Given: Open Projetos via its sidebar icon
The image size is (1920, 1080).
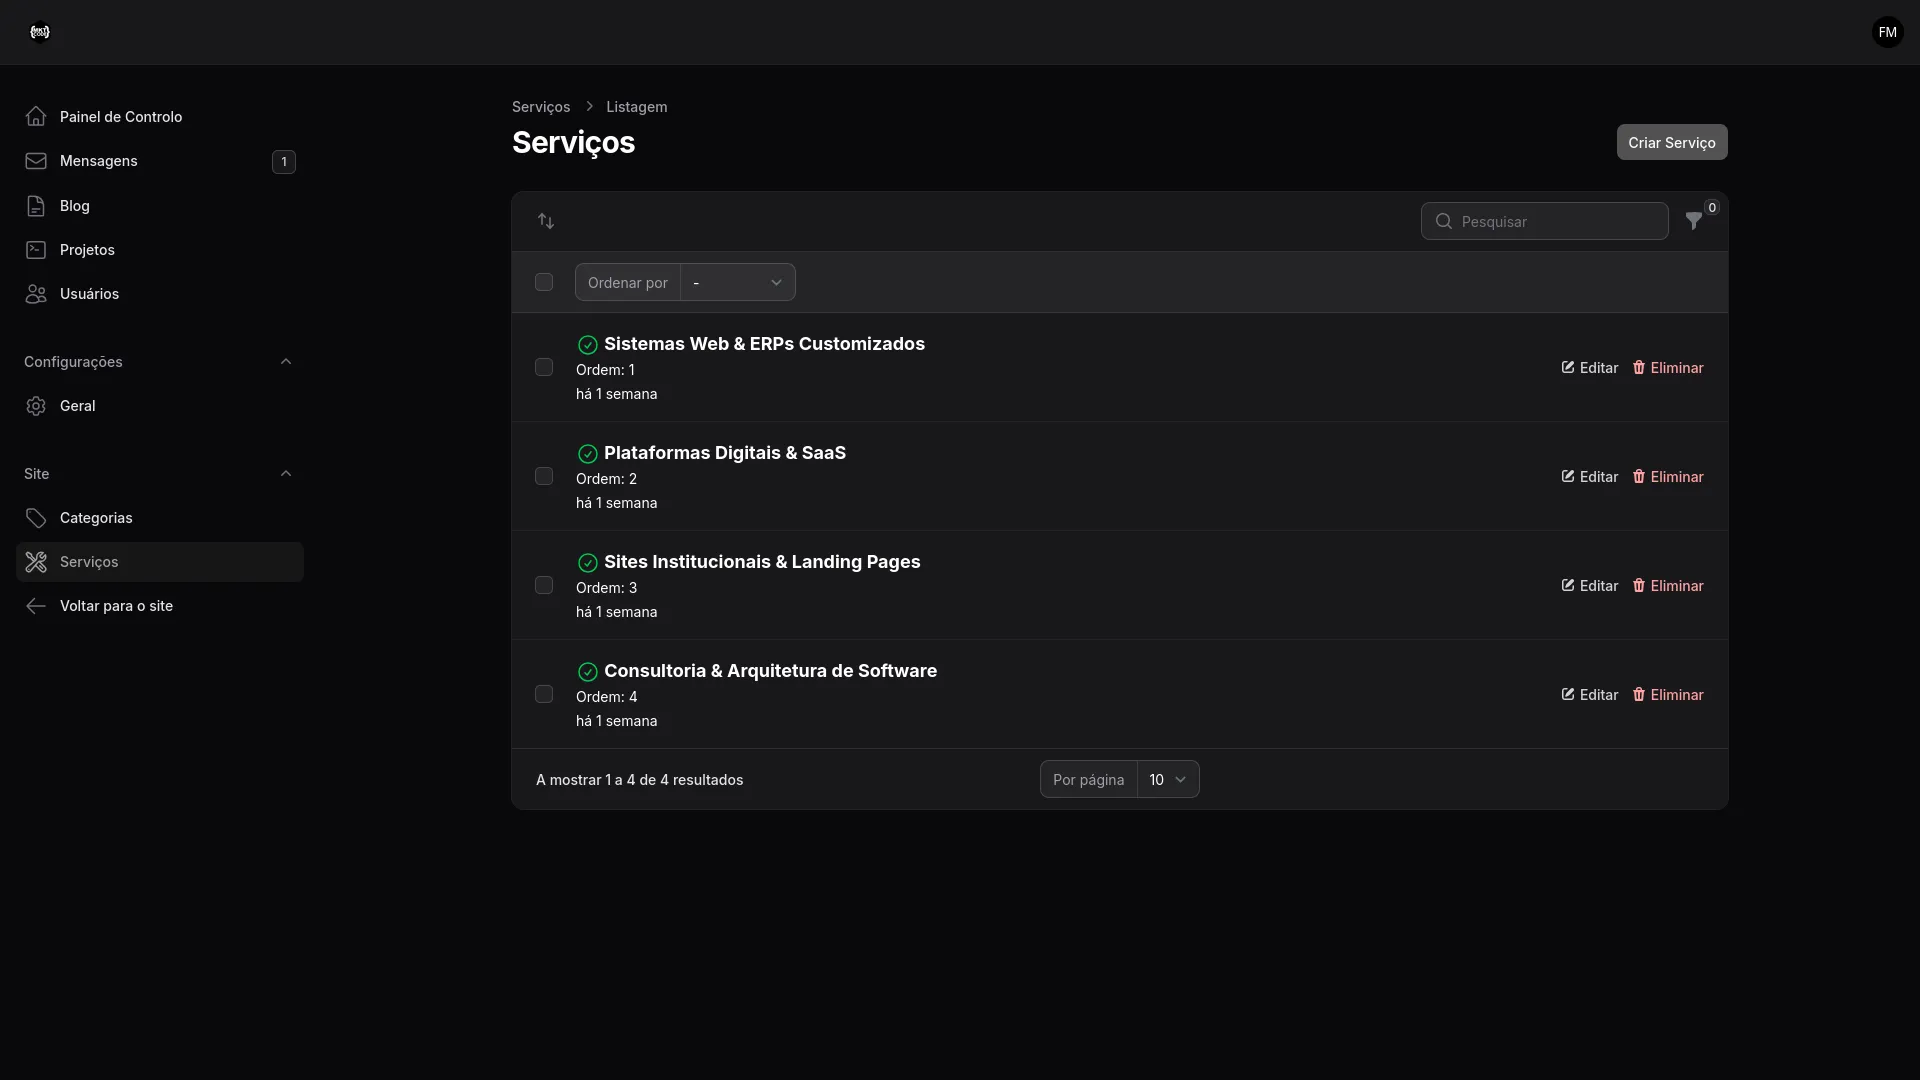Looking at the screenshot, I should [x=36, y=249].
